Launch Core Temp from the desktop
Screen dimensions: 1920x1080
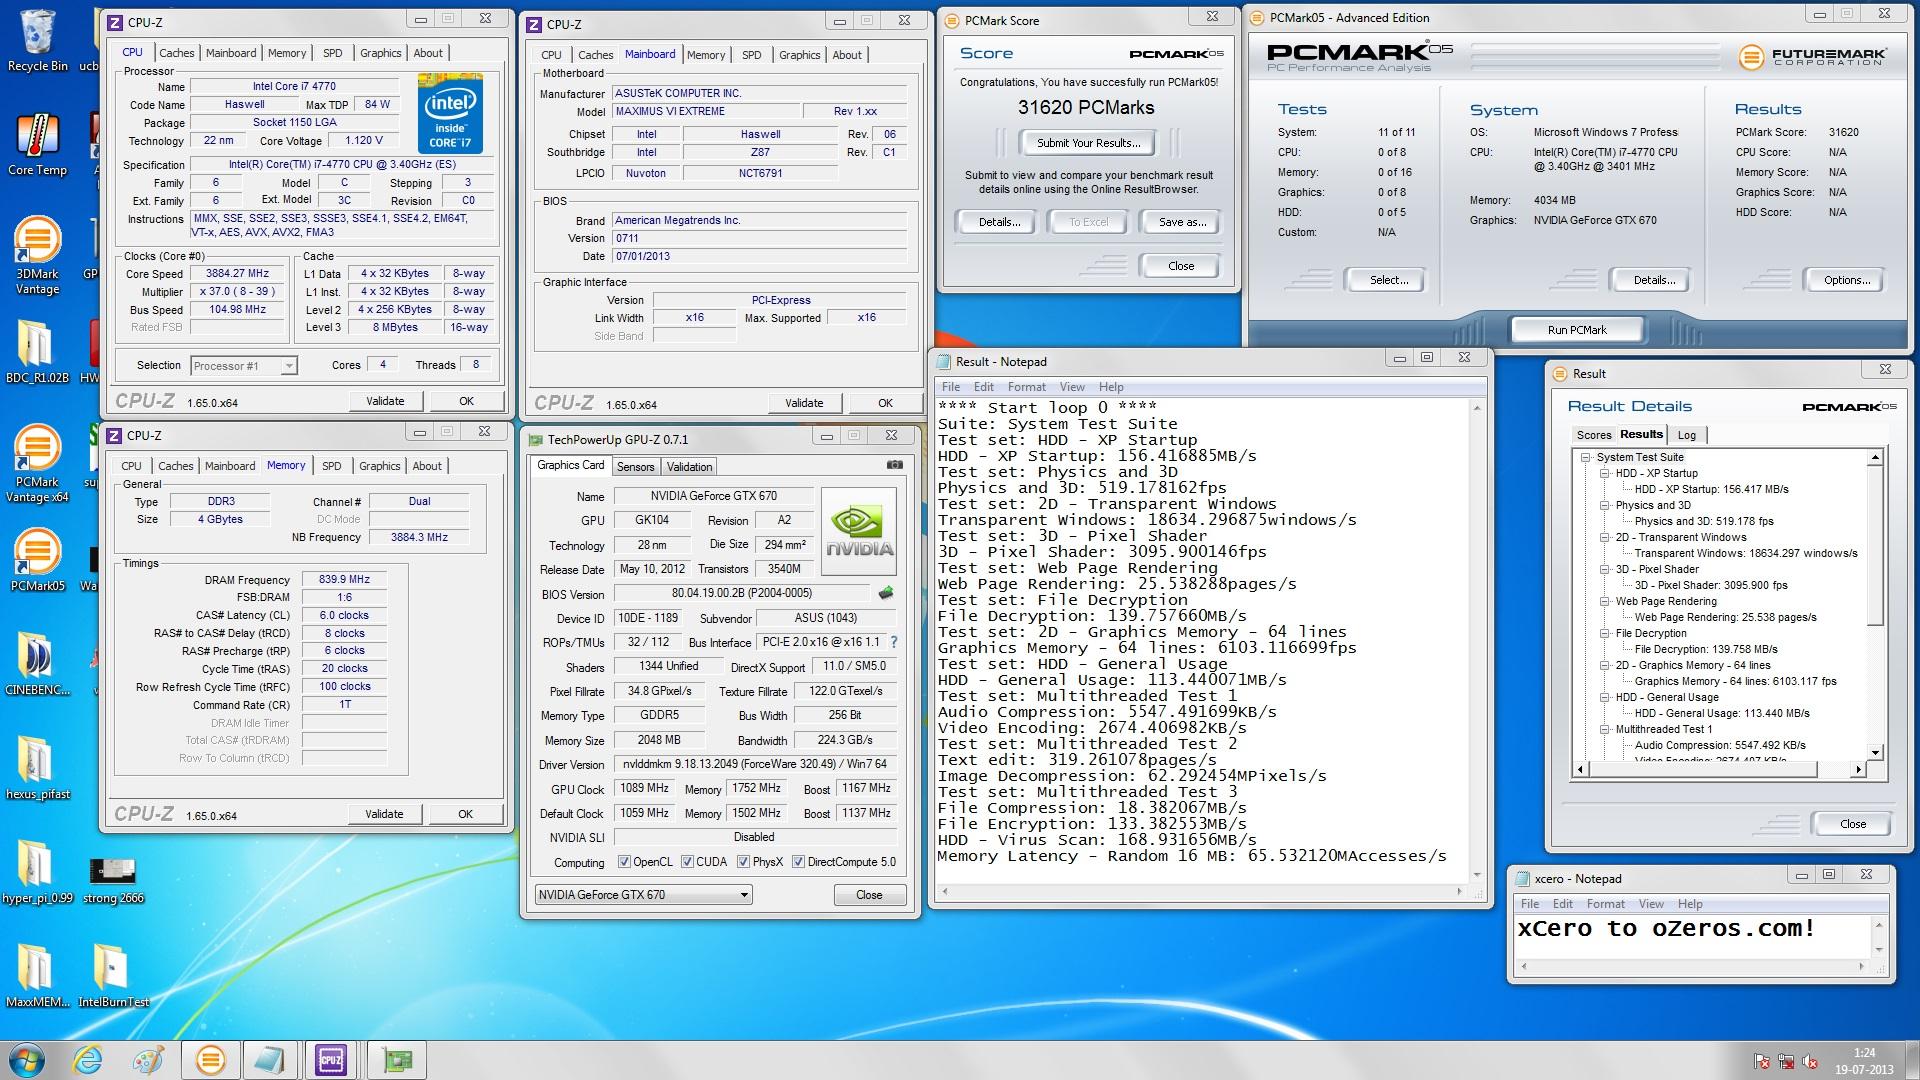pos(37,143)
